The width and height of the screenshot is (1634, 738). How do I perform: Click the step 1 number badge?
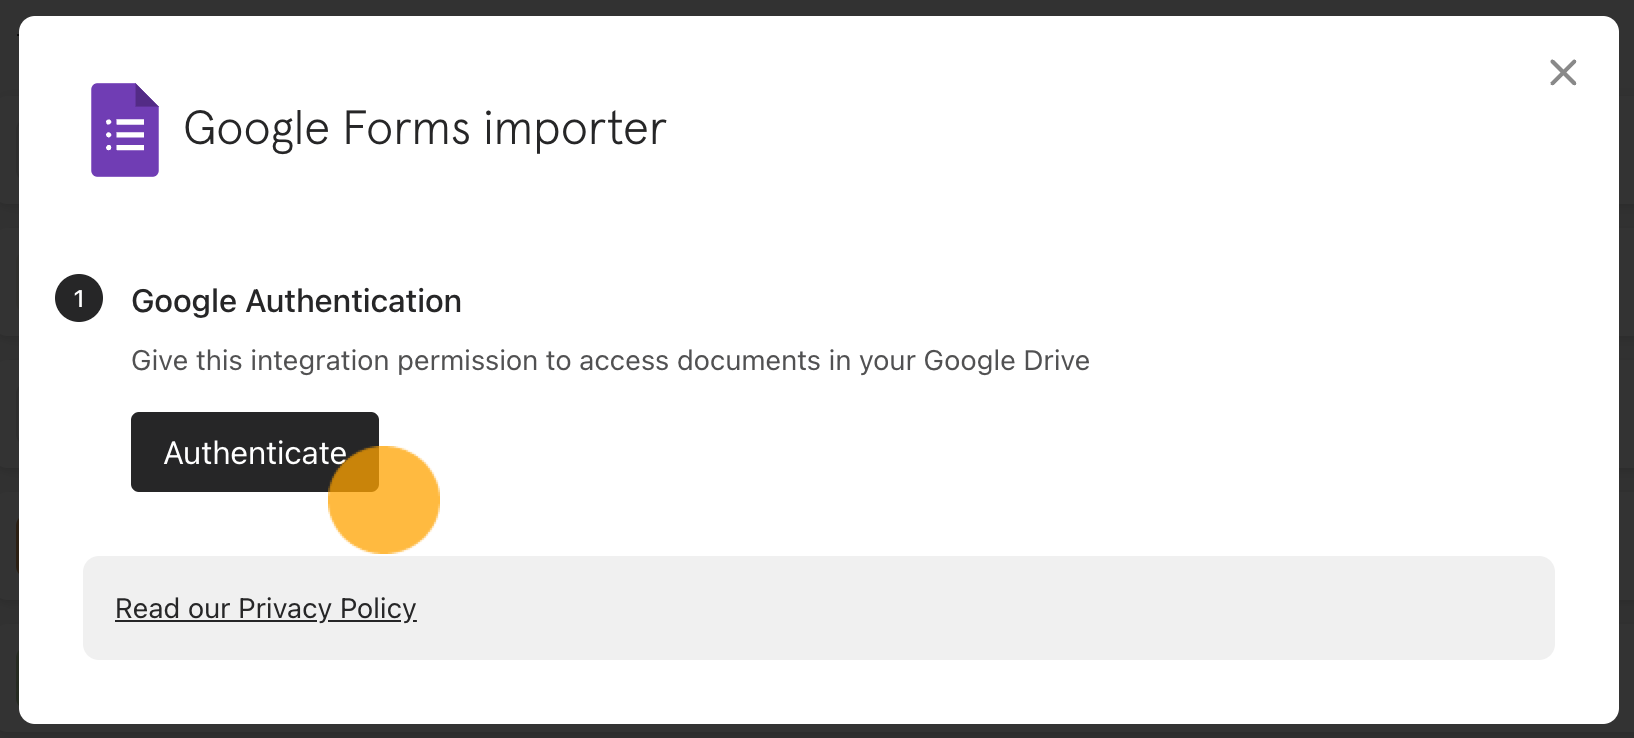click(79, 298)
